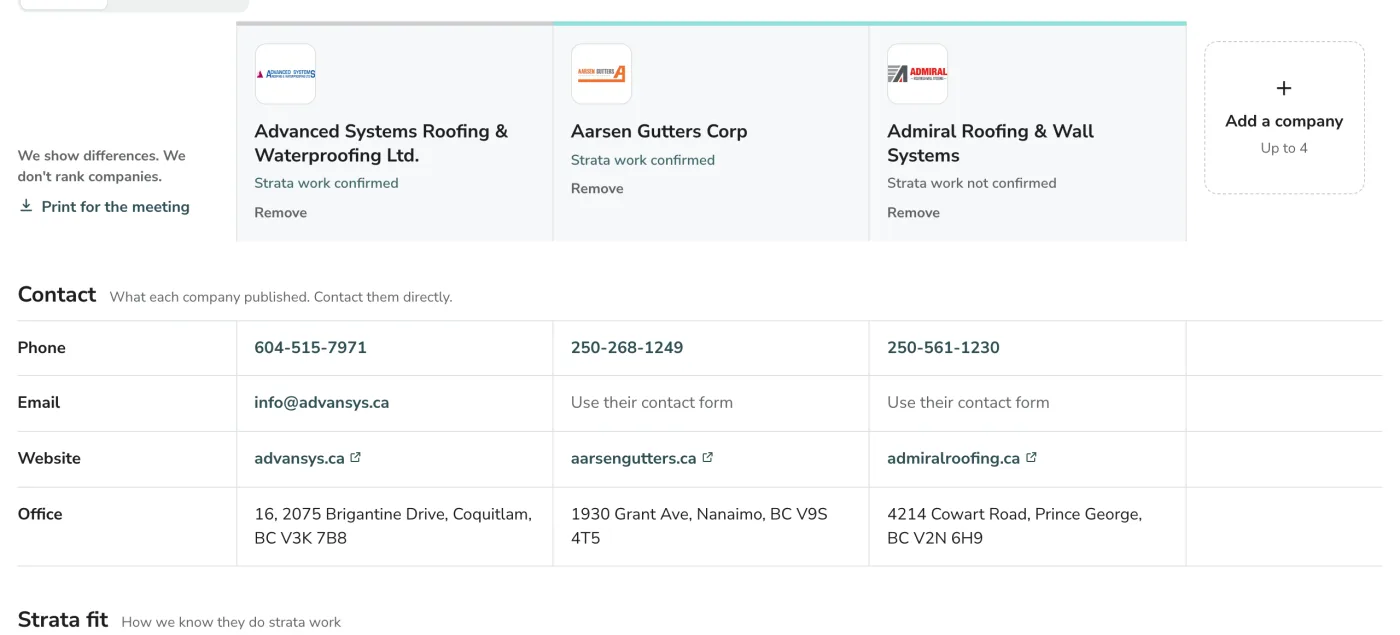This screenshot has height=635, width=1400.
Task: Click the Coquitlam office address
Action: tap(393, 526)
